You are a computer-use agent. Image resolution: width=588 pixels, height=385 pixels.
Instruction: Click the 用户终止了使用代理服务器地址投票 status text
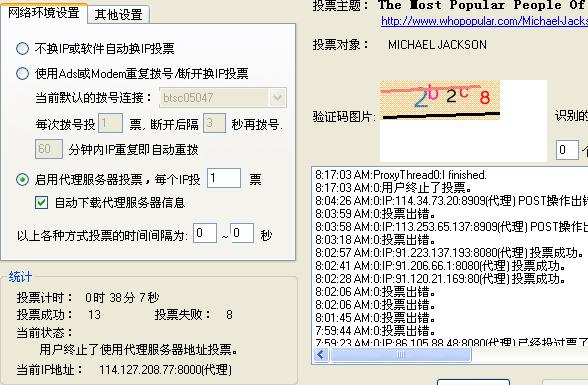point(138,350)
